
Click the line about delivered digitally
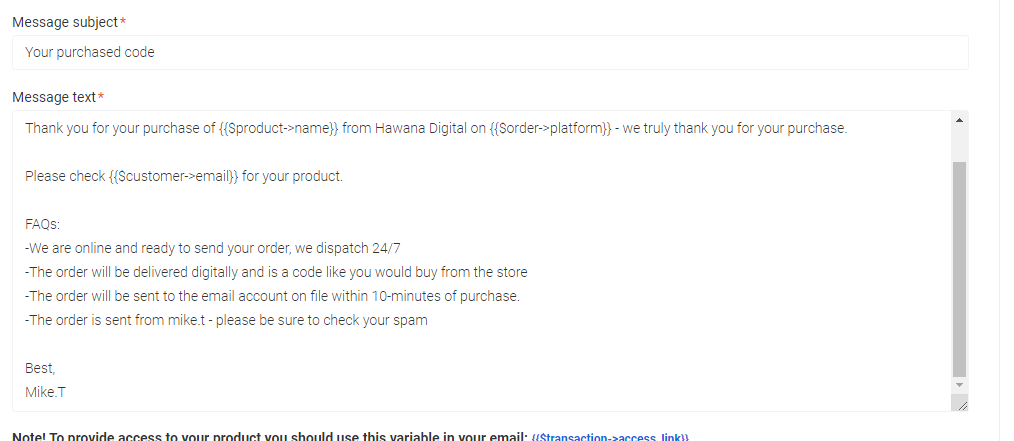pos(276,272)
